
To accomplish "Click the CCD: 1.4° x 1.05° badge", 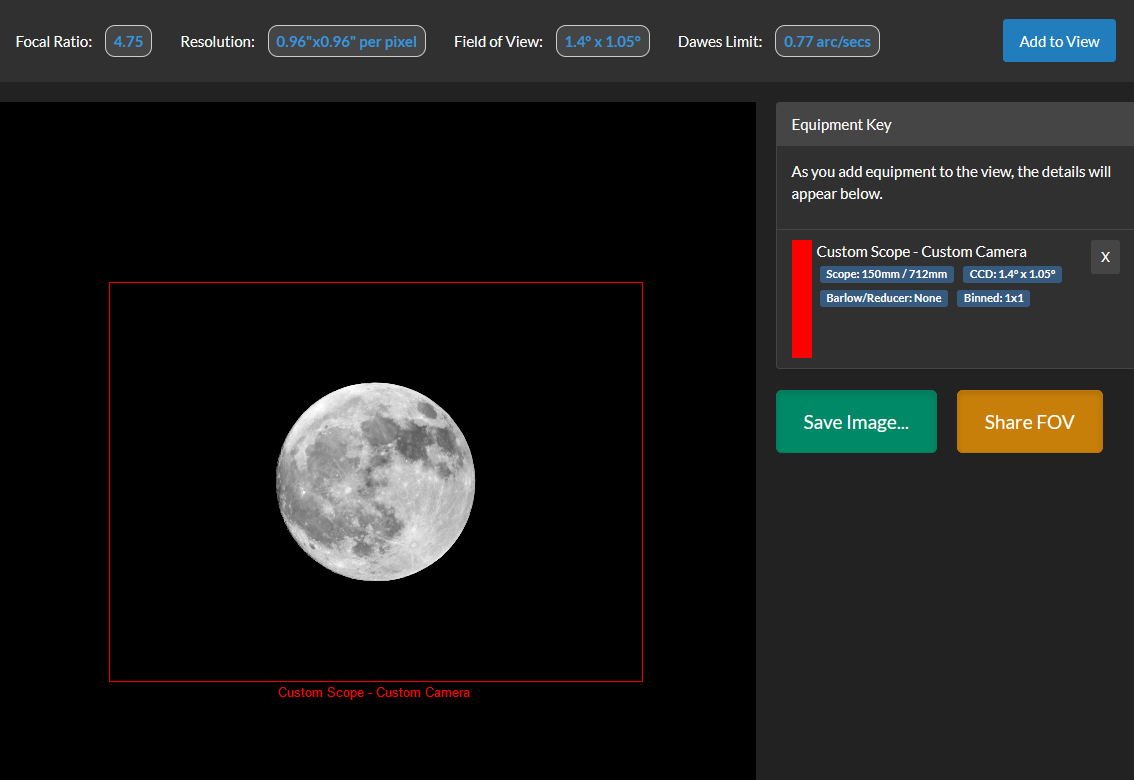I will tap(1012, 274).
